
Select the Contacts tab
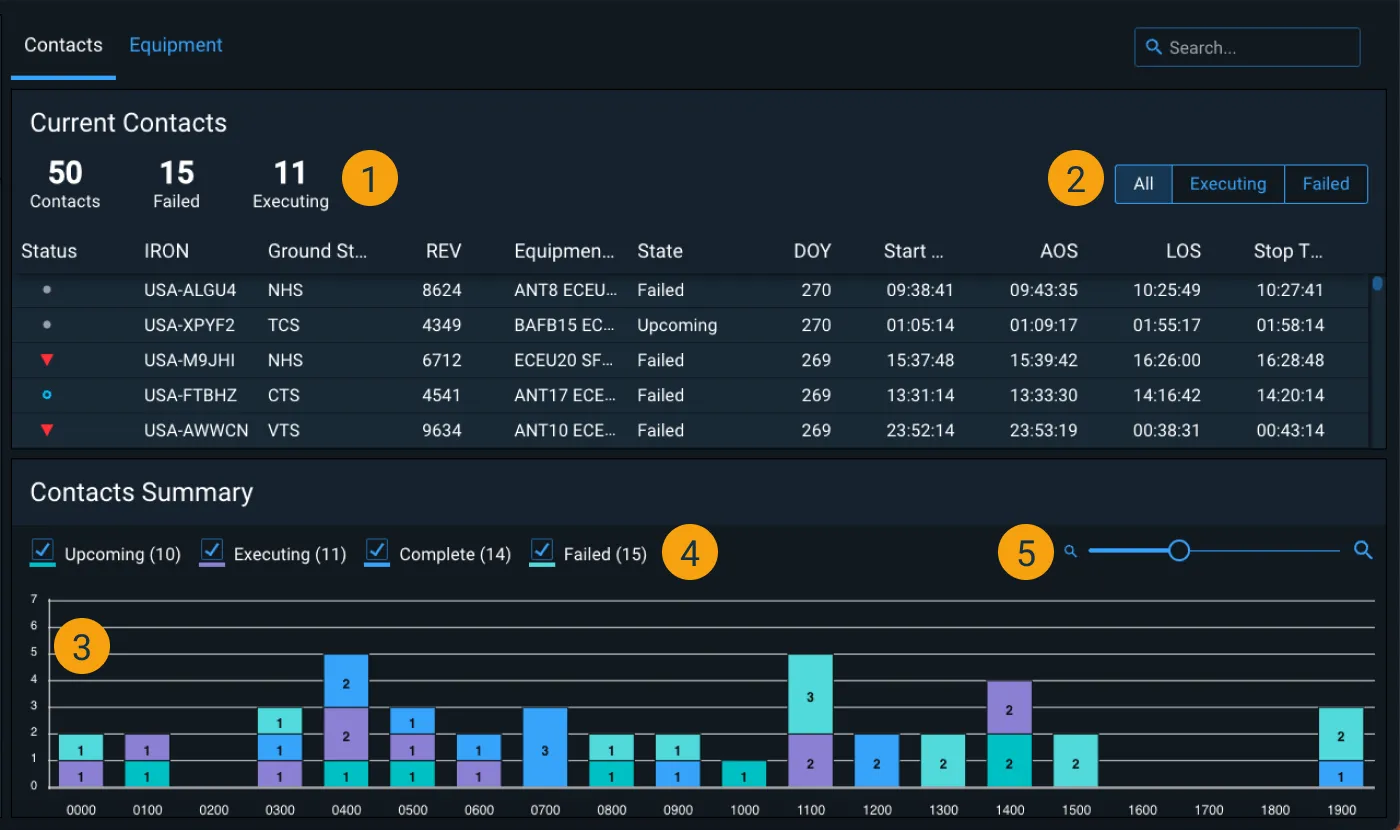tap(62, 45)
